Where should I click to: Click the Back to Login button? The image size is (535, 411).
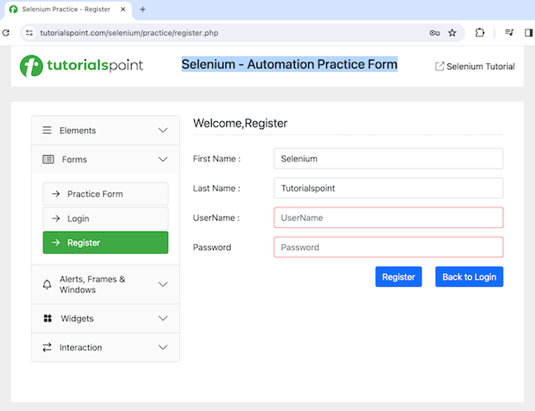[469, 277]
